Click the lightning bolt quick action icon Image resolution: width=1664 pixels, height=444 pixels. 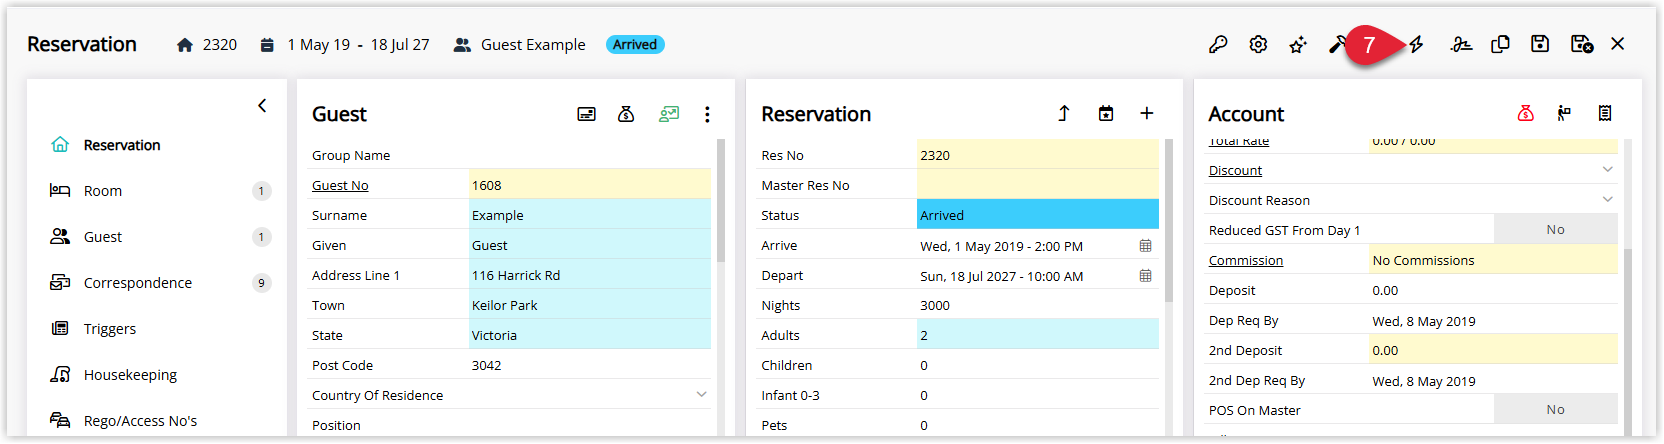point(1417,44)
